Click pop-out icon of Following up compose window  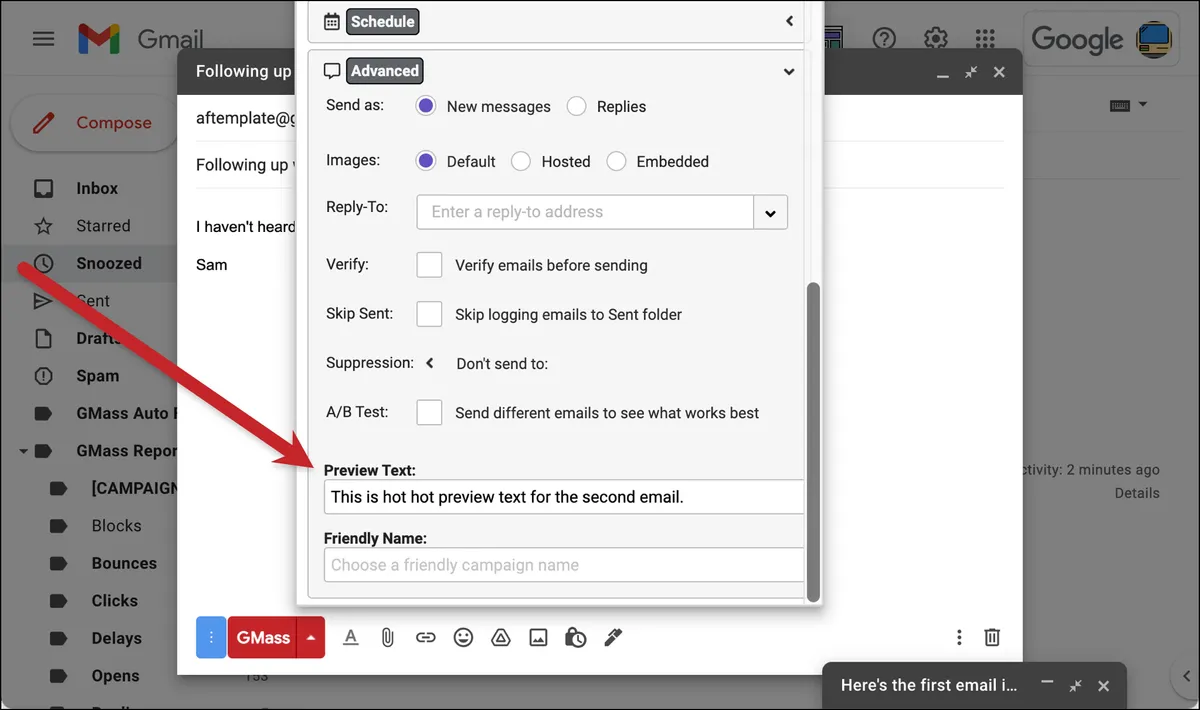click(x=971, y=72)
